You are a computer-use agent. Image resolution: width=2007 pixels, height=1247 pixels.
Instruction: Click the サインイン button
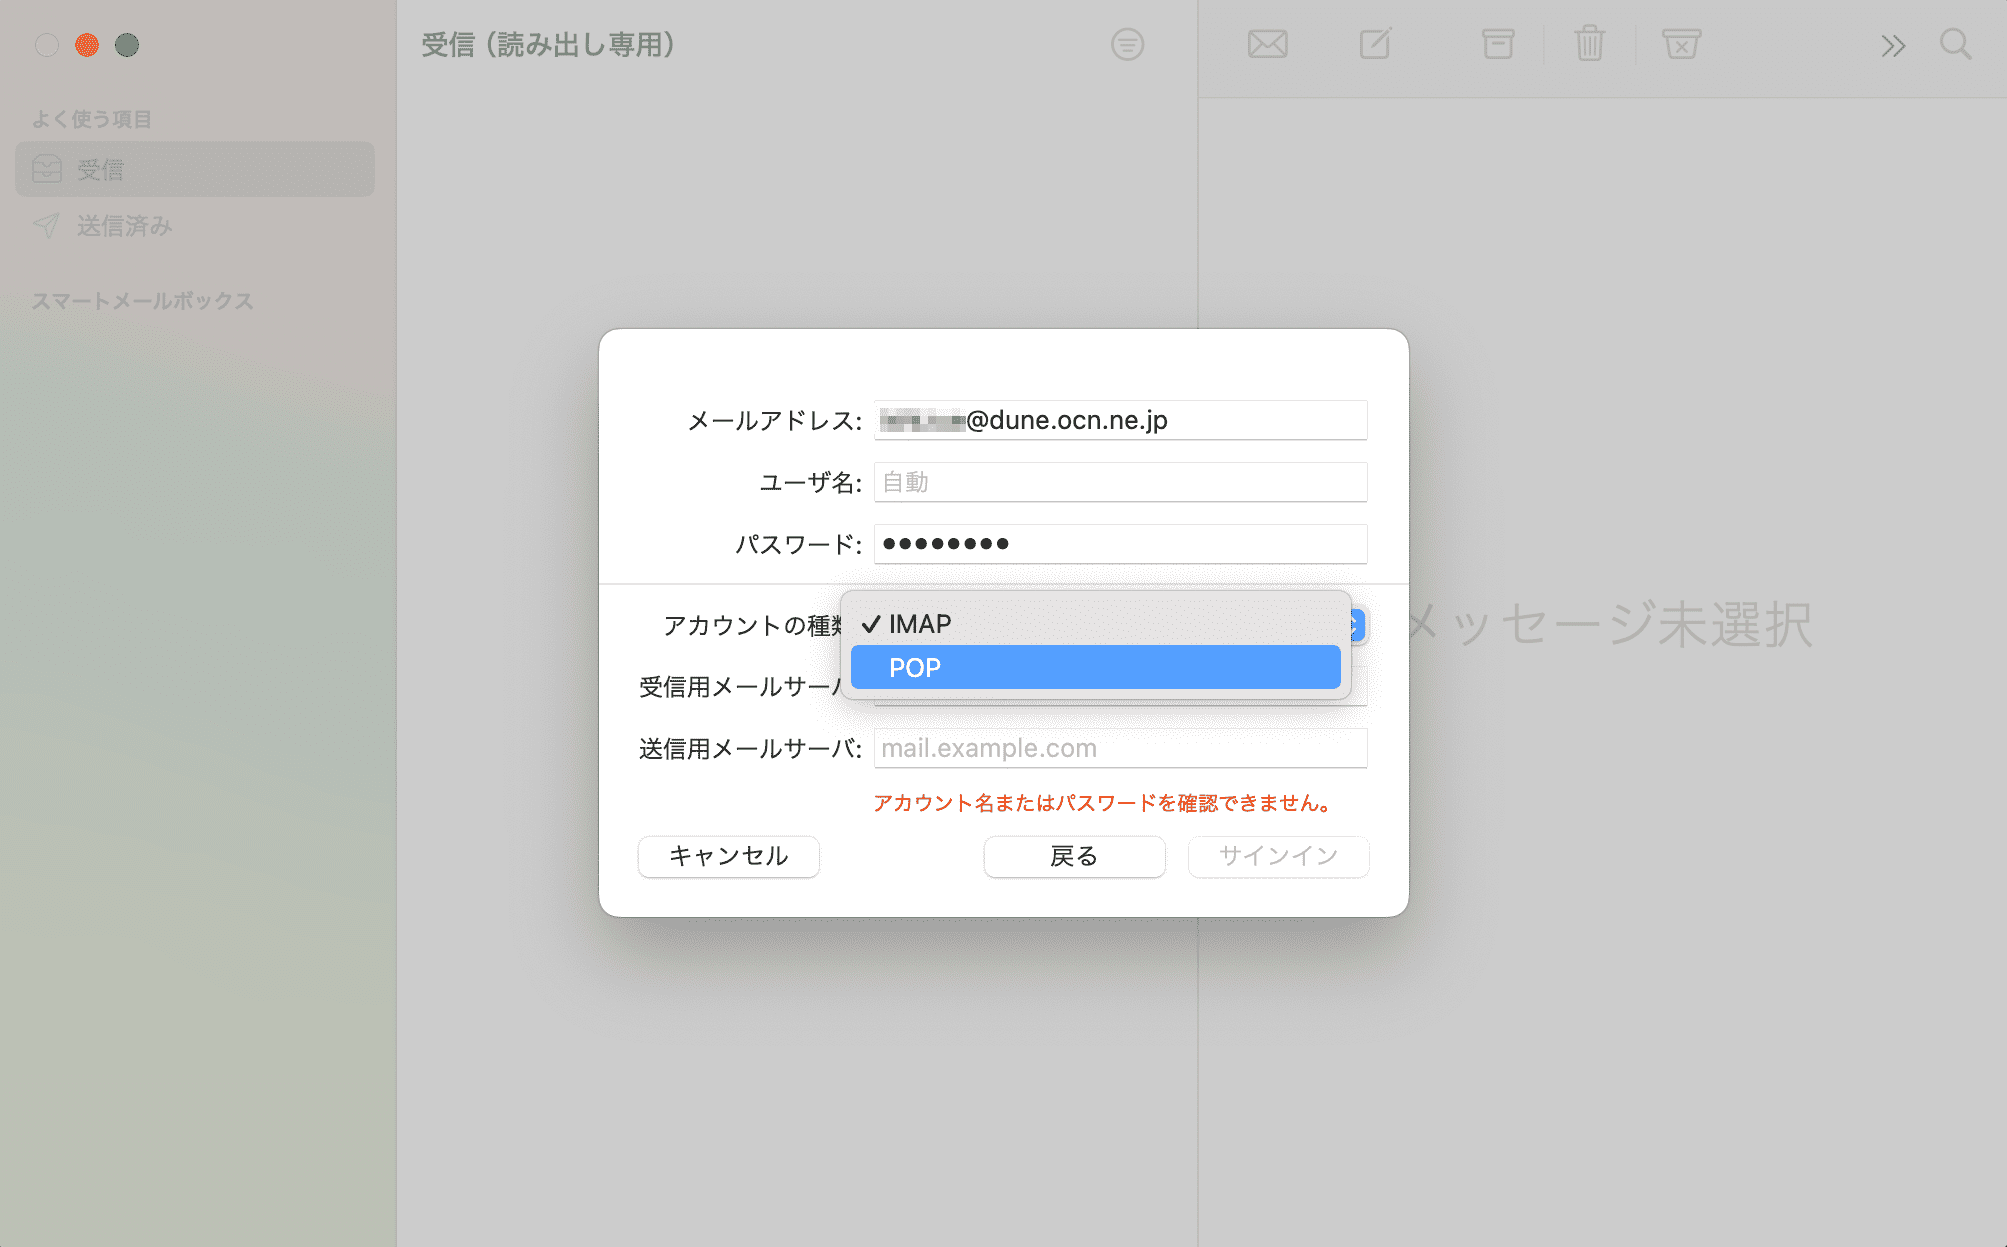pos(1278,856)
